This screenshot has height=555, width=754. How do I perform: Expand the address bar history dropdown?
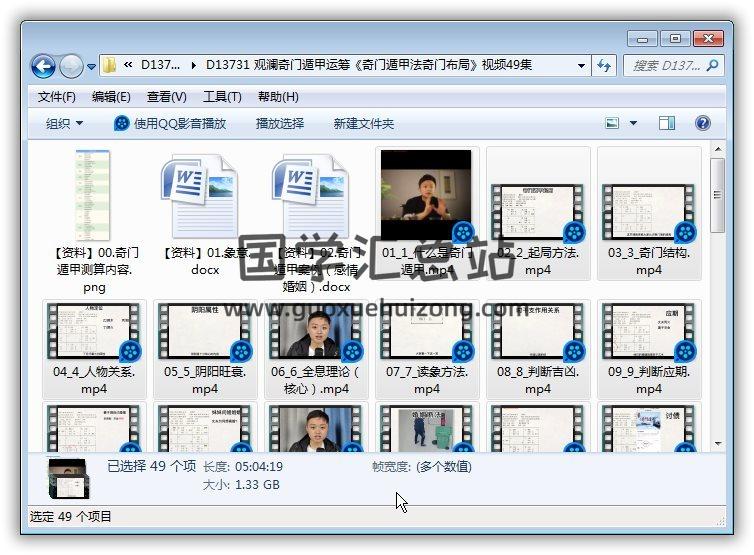582,66
